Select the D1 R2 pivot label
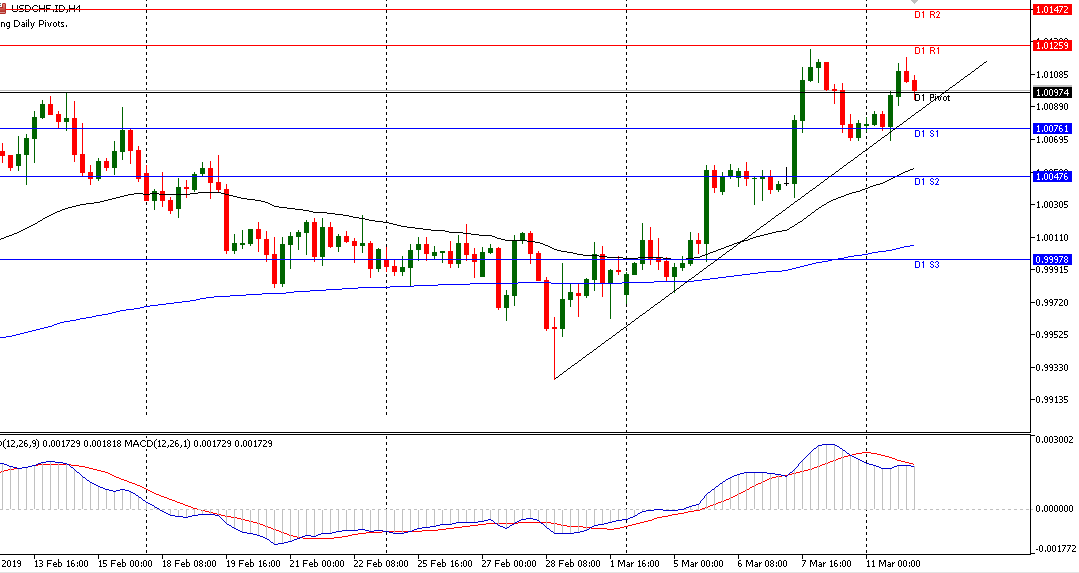Image resolution: width=1079 pixels, height=573 pixels. 927,16
